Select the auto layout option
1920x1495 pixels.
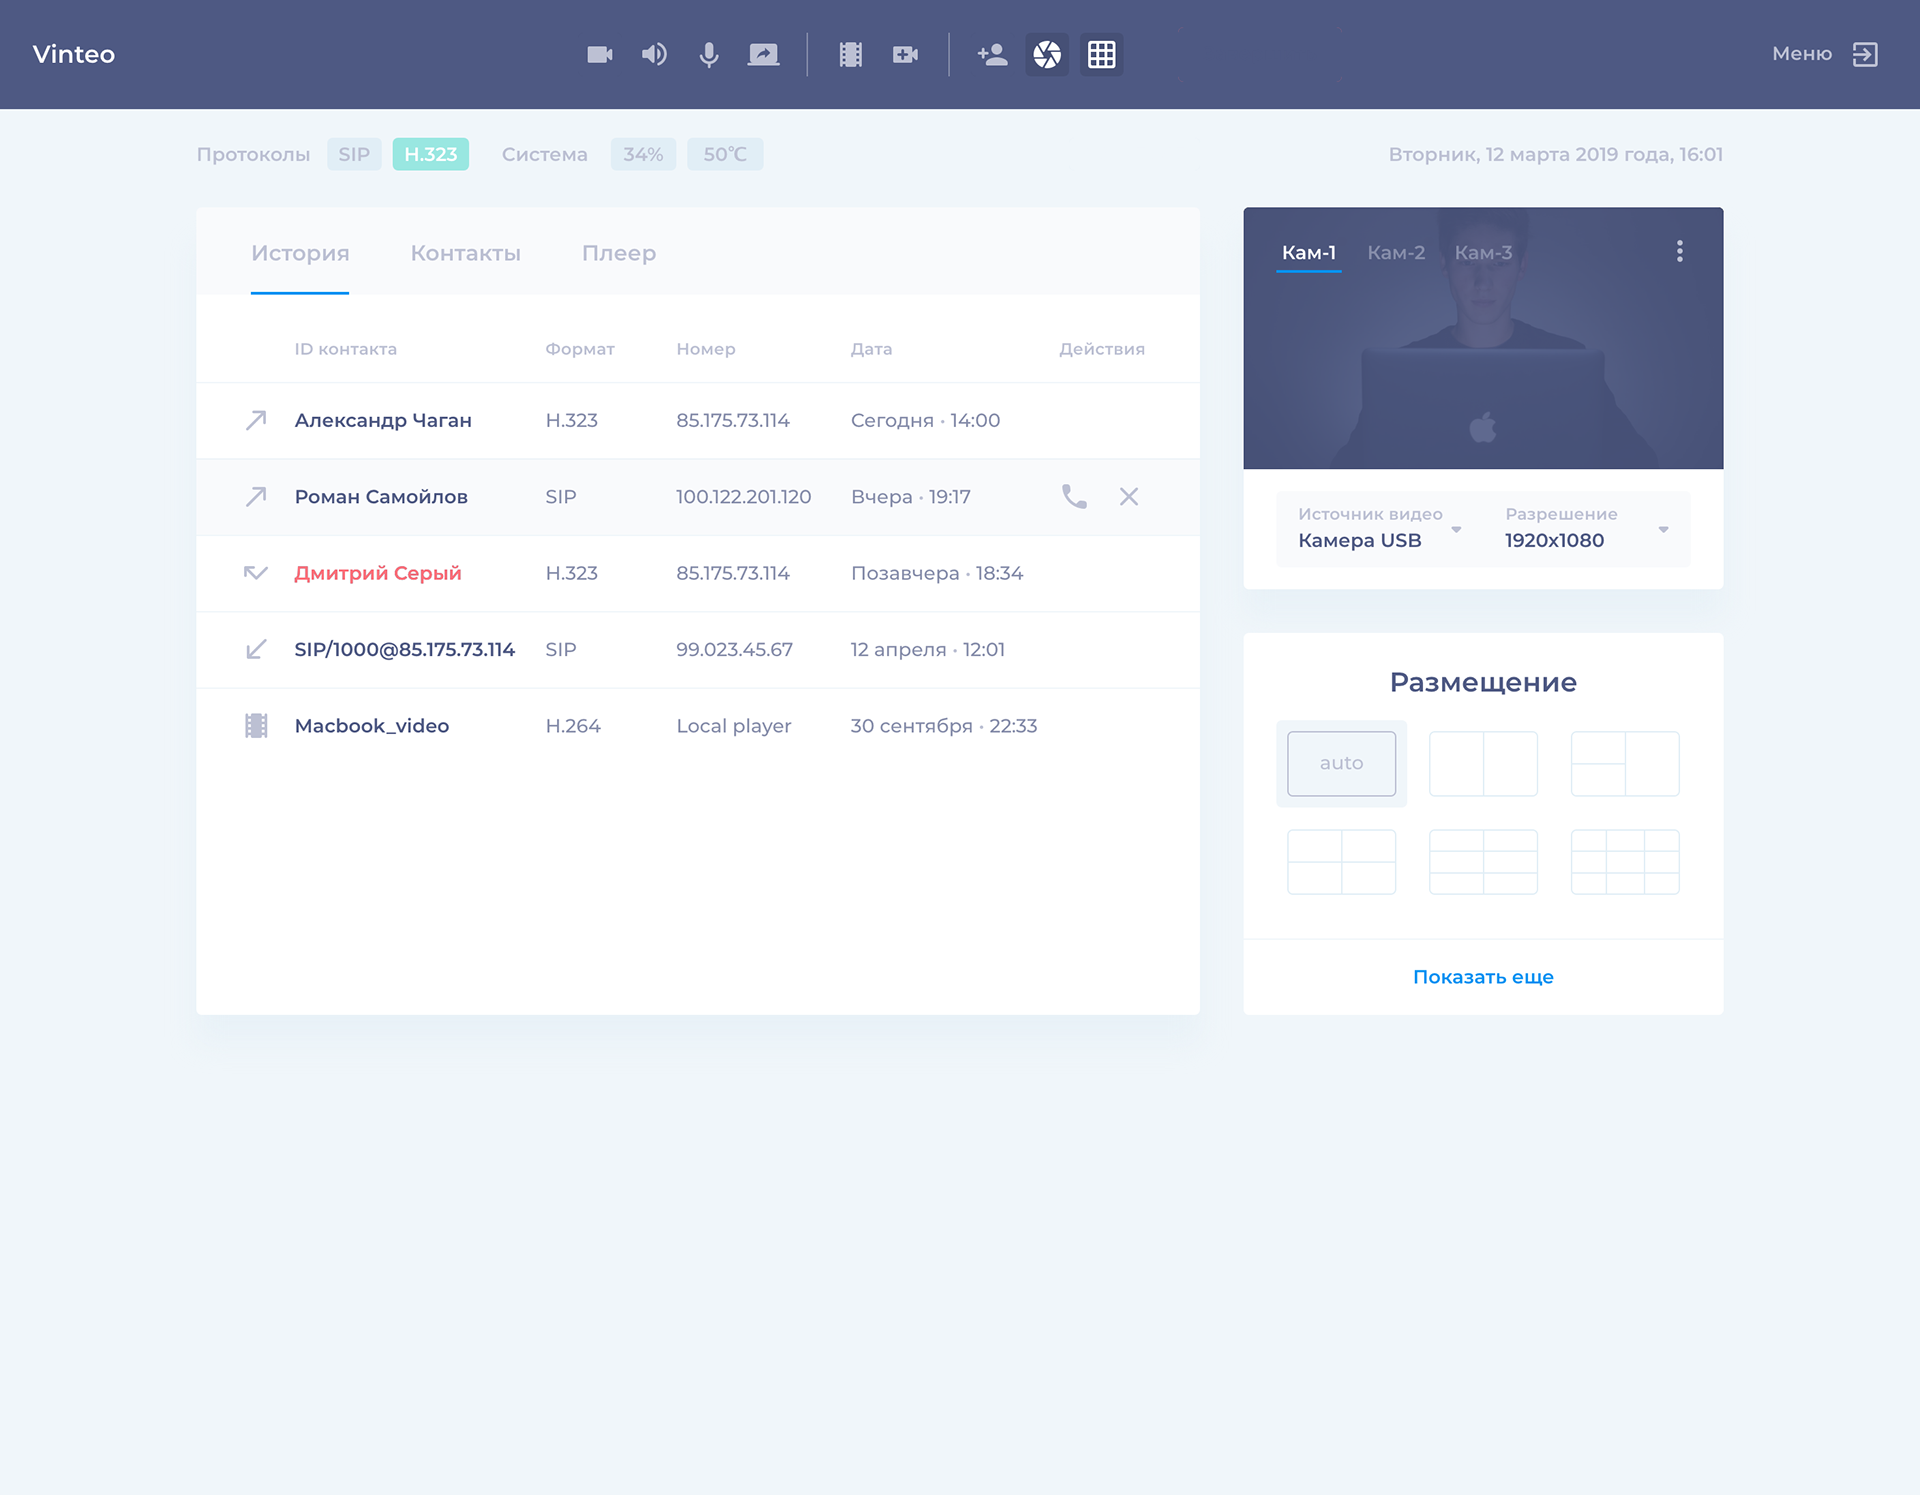pos(1341,763)
